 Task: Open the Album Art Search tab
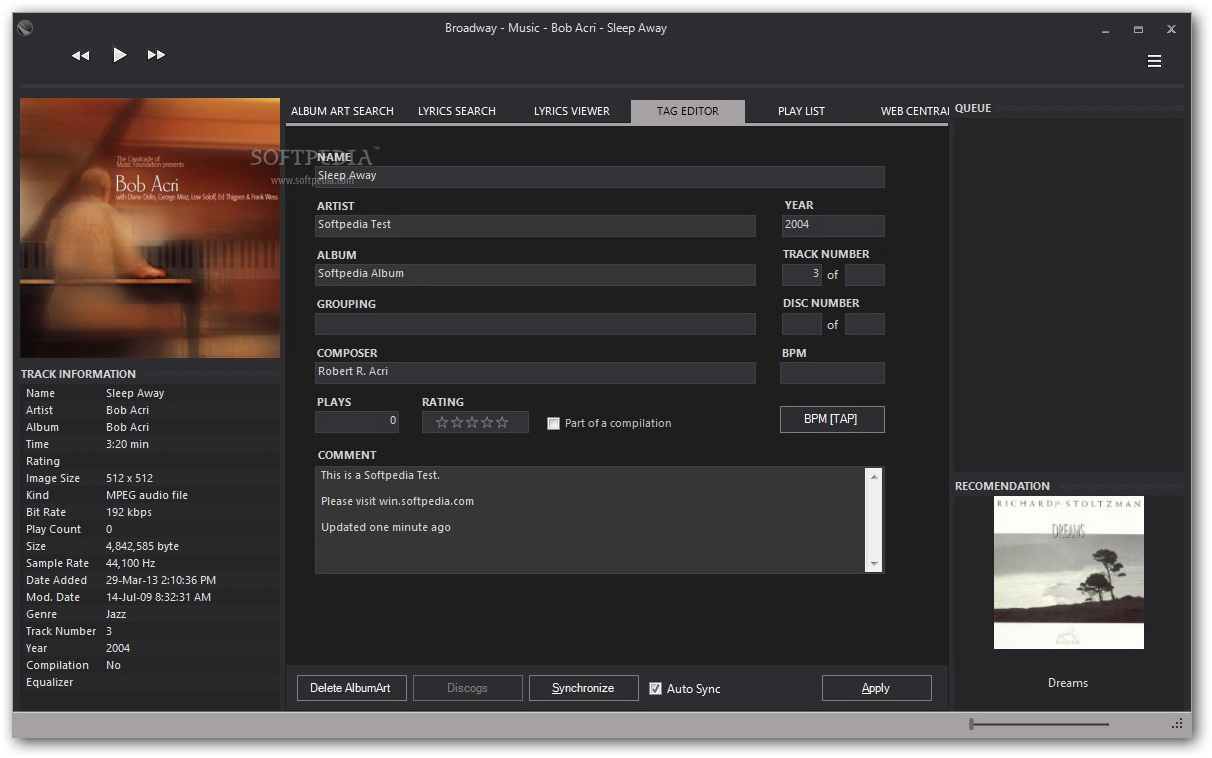click(x=342, y=111)
